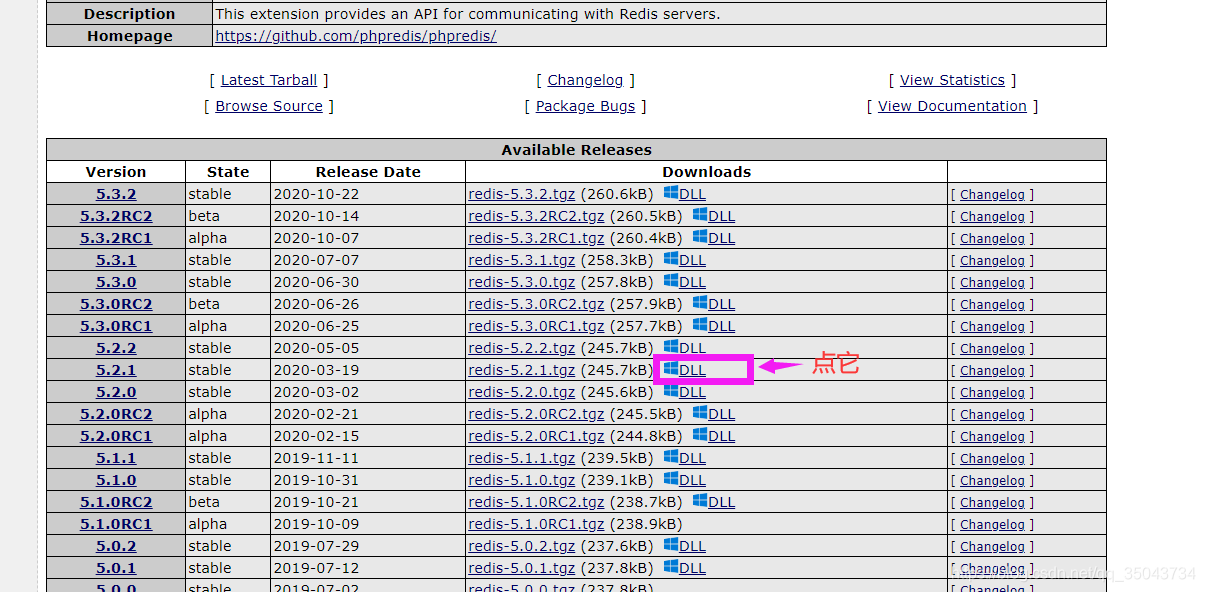Open version 5.2.2 release page
Screen dimensions: 1205x592
[x=116, y=348]
